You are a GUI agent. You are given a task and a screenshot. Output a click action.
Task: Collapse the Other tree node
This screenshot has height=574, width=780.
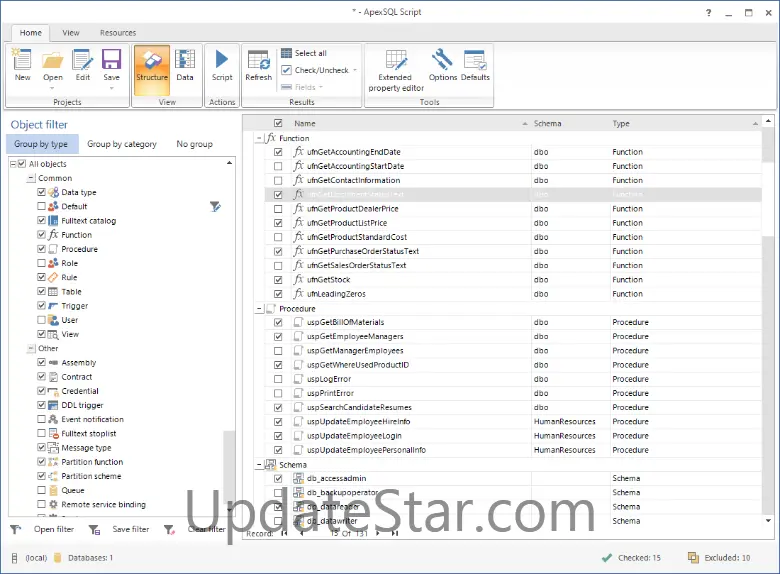click(31, 348)
